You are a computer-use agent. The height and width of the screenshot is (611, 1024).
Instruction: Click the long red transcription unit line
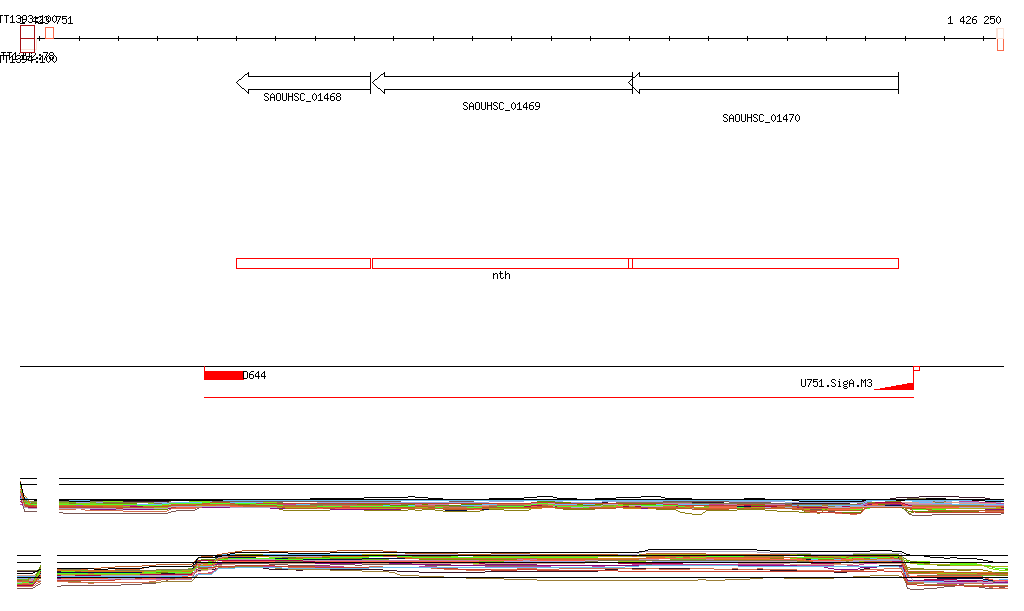point(559,398)
